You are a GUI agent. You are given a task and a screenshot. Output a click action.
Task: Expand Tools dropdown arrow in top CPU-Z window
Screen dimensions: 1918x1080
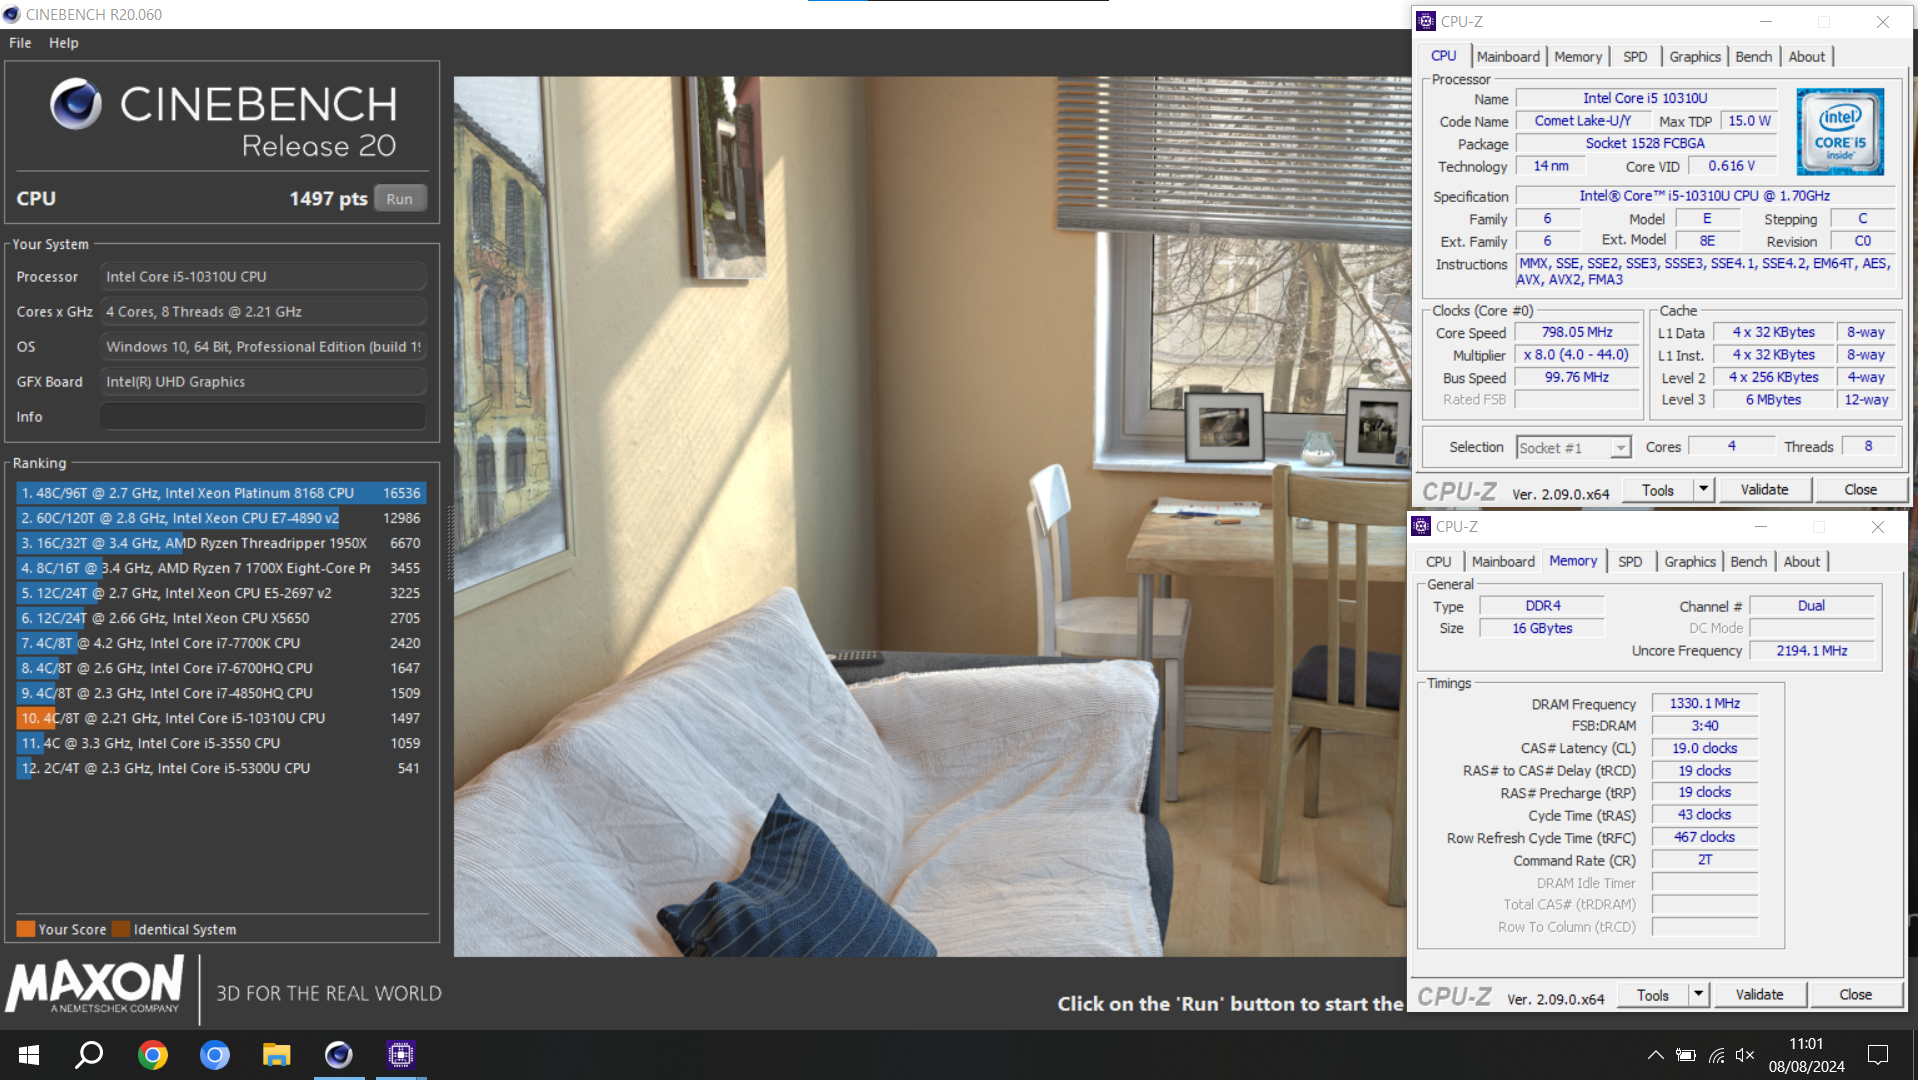[1704, 490]
